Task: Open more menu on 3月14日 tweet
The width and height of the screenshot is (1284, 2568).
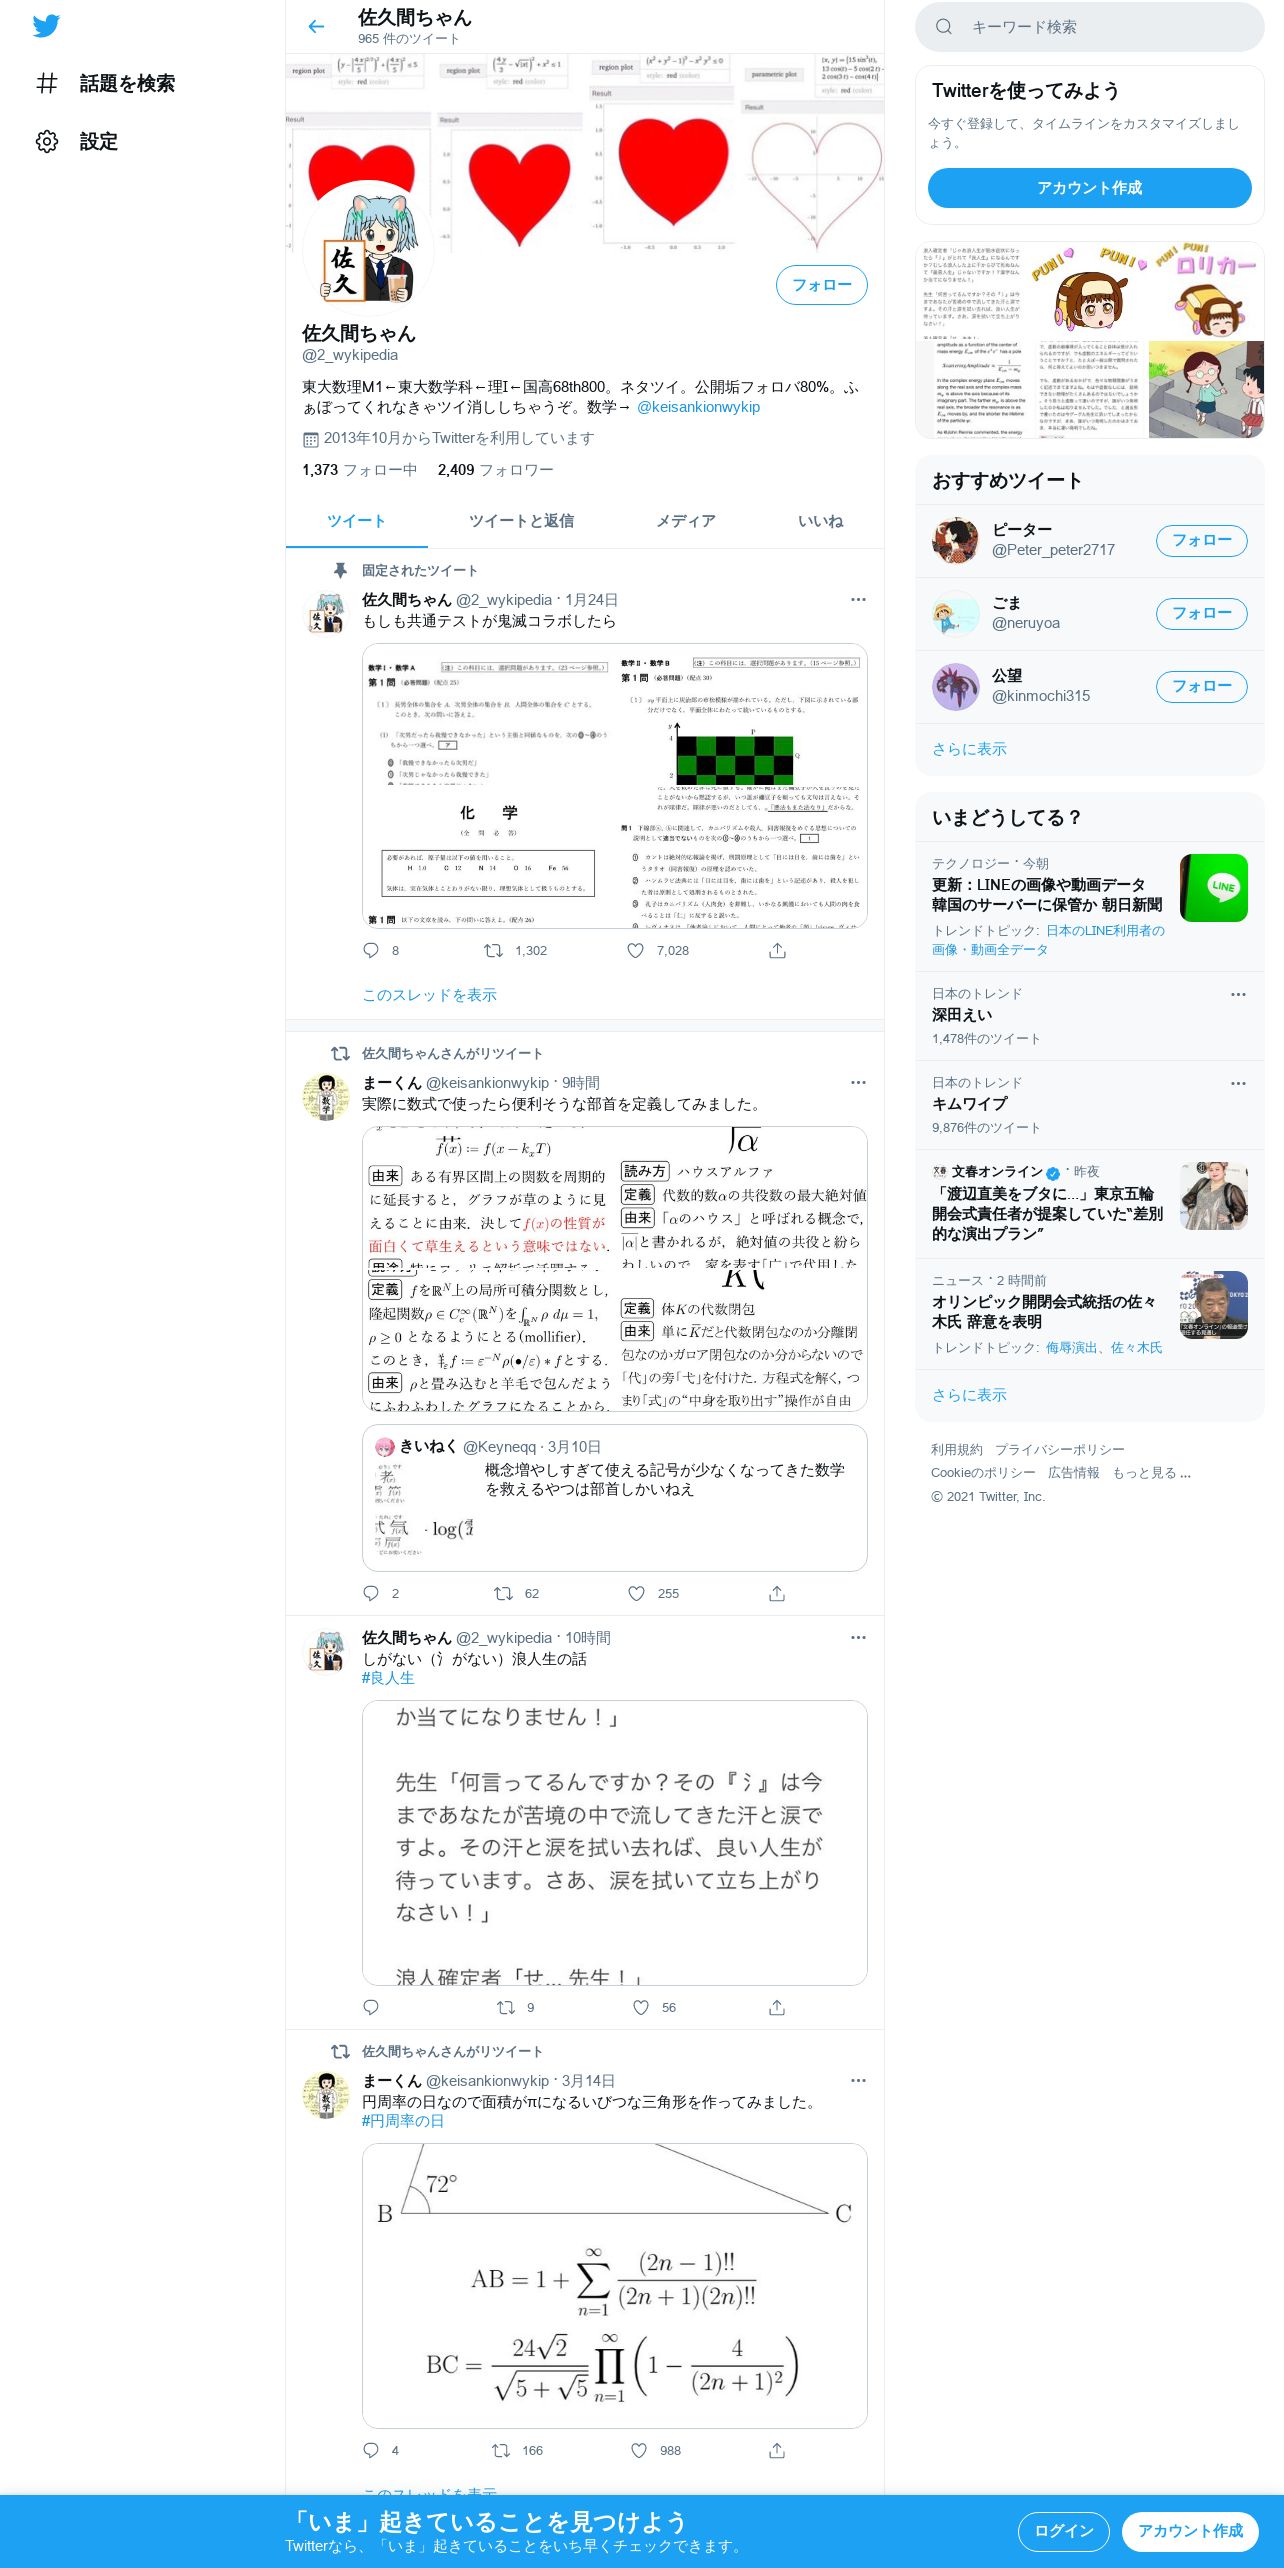Action: click(858, 2081)
